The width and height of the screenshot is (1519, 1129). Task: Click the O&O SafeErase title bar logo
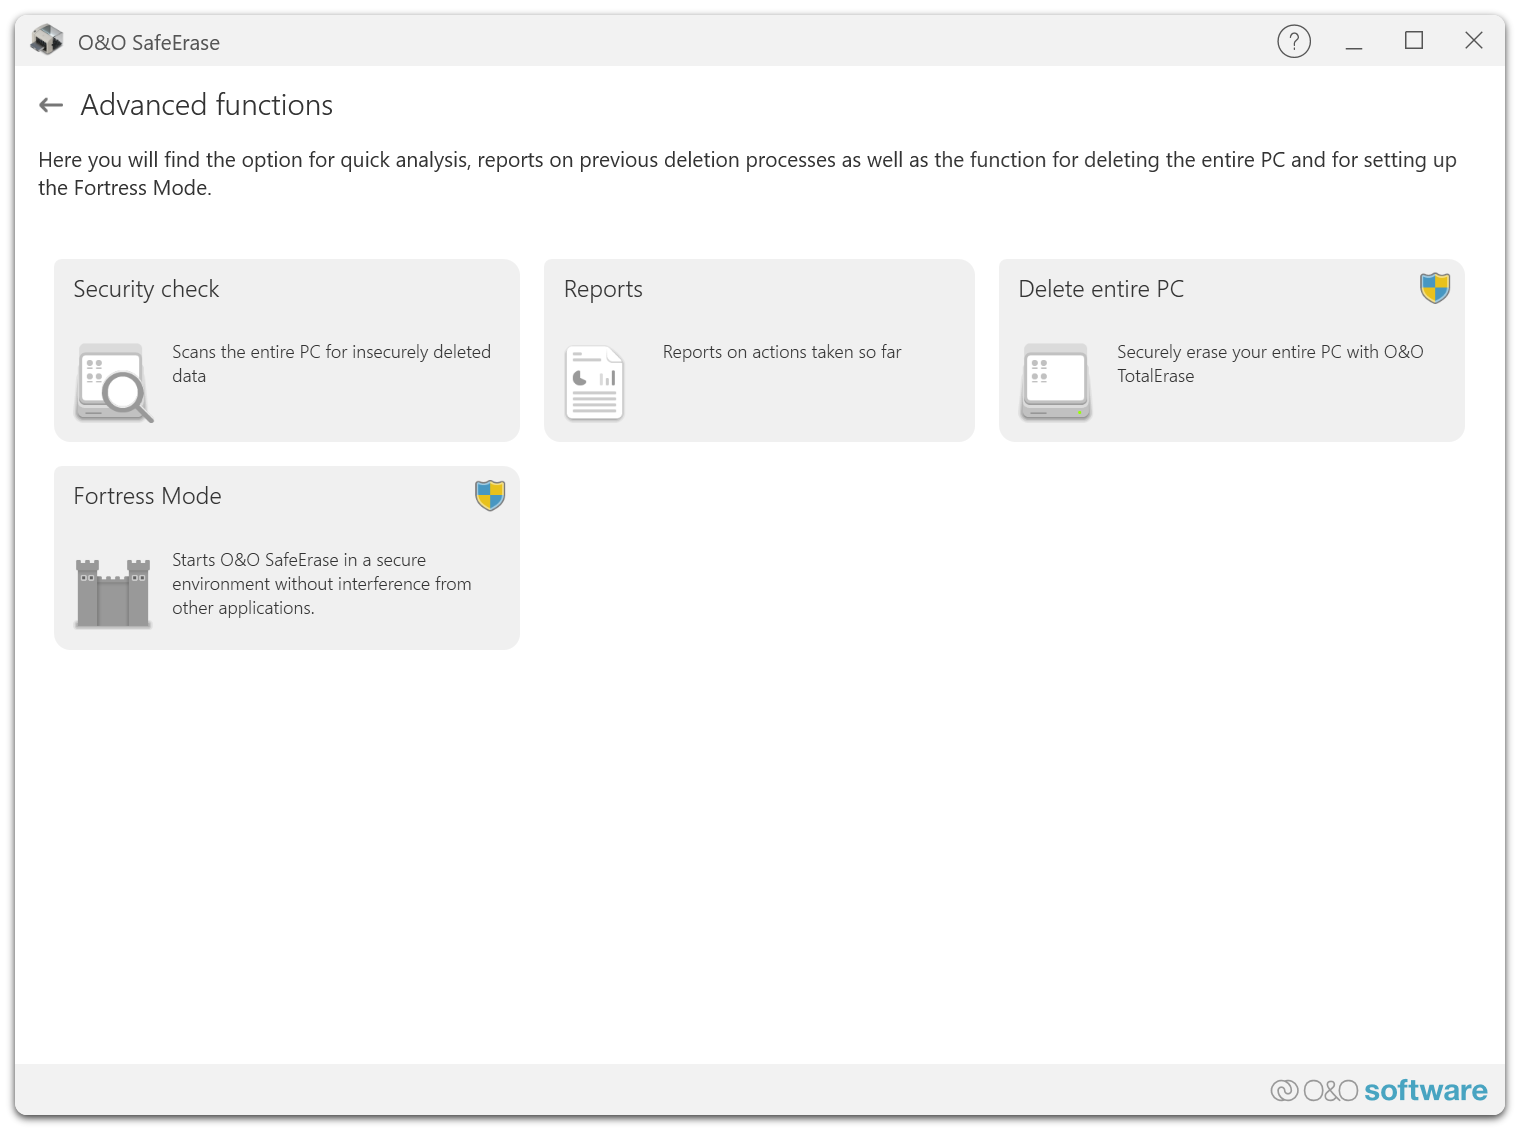pos(47,41)
